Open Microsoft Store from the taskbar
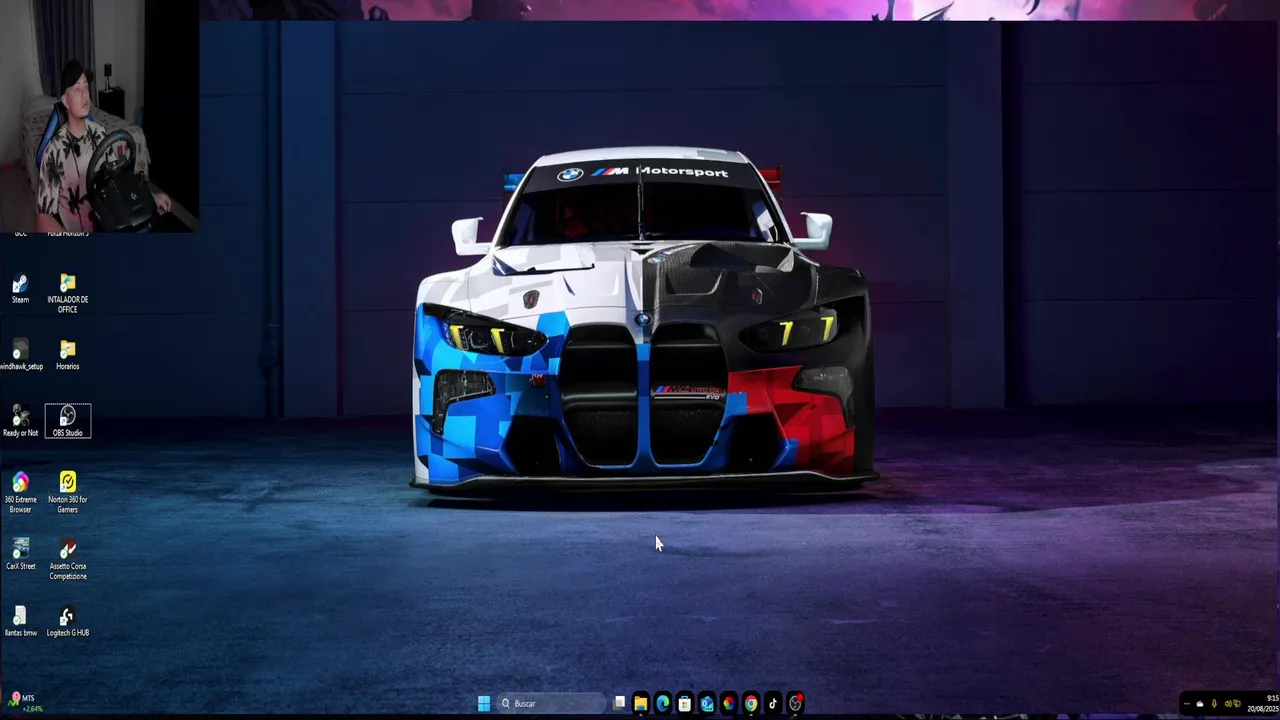The image size is (1280, 720). [x=684, y=703]
